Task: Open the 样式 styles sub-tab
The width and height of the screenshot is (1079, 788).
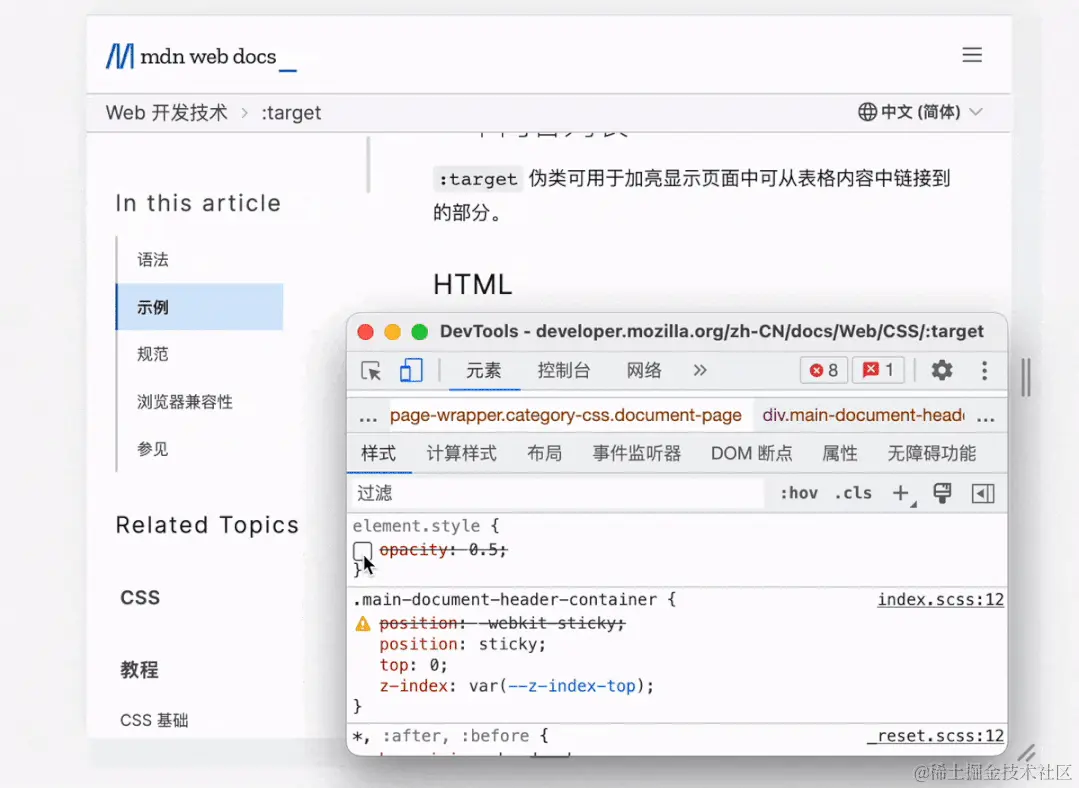Action: [378, 454]
